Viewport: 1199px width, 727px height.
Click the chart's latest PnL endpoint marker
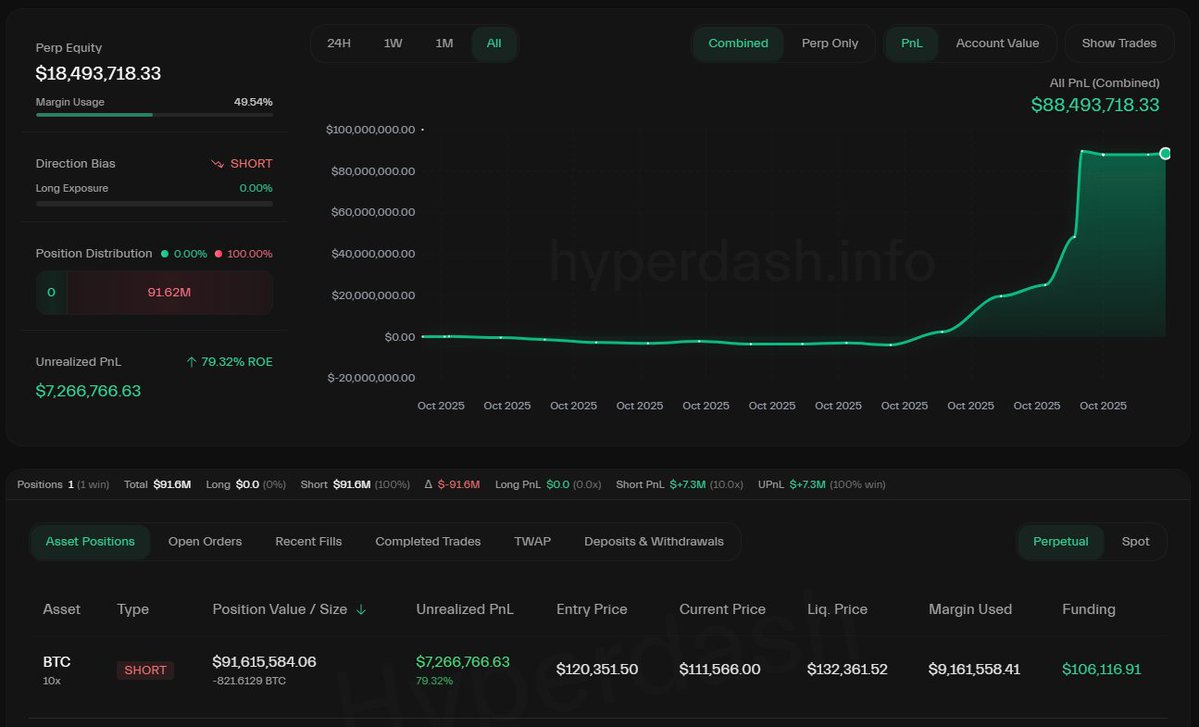pyautogui.click(x=1165, y=153)
